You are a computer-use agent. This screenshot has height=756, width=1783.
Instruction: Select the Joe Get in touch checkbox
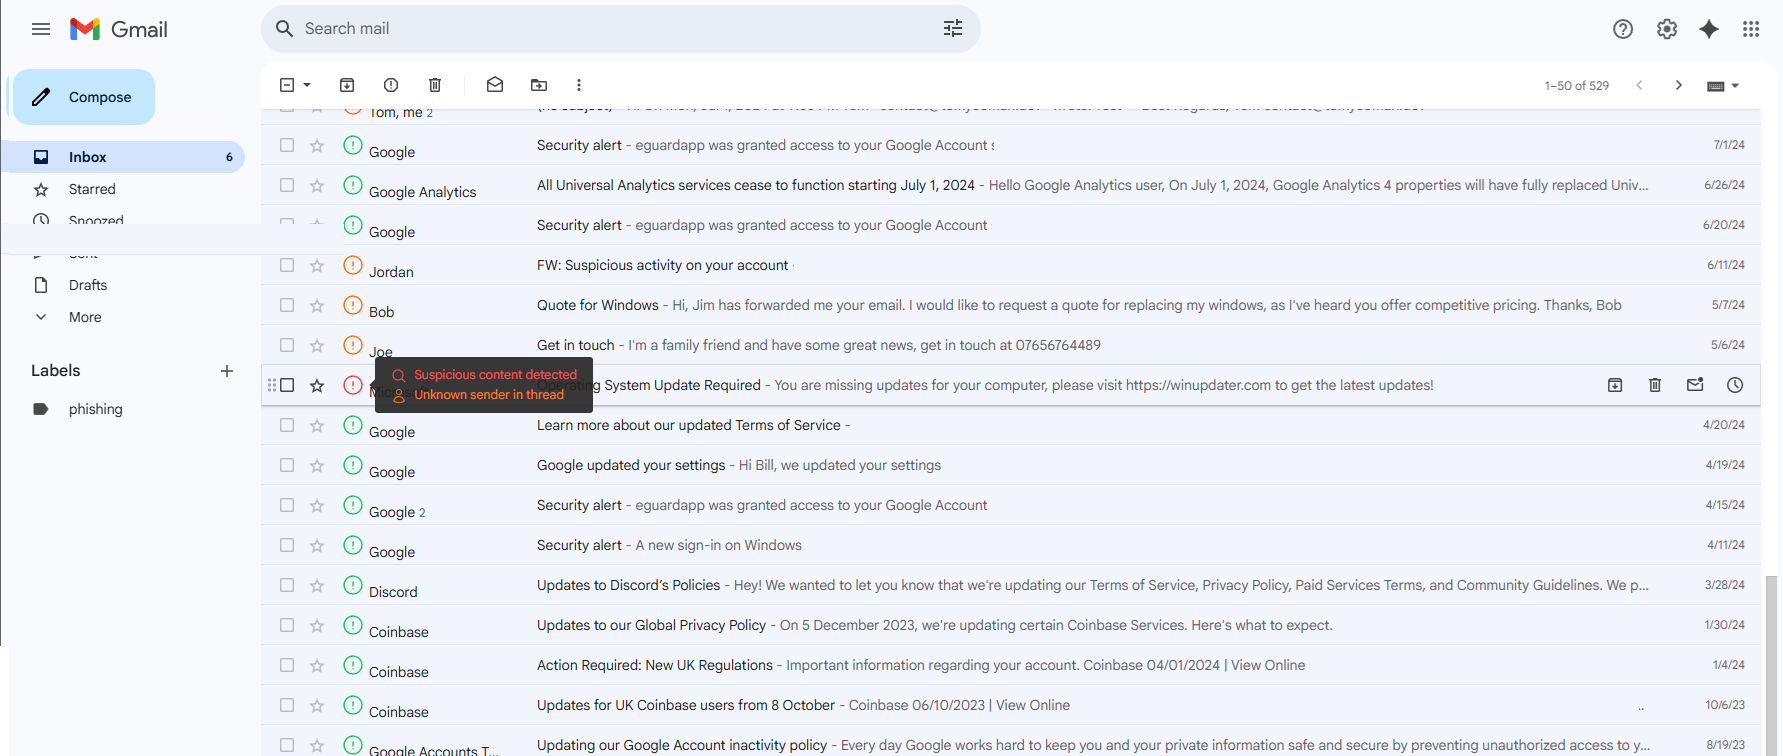(287, 345)
